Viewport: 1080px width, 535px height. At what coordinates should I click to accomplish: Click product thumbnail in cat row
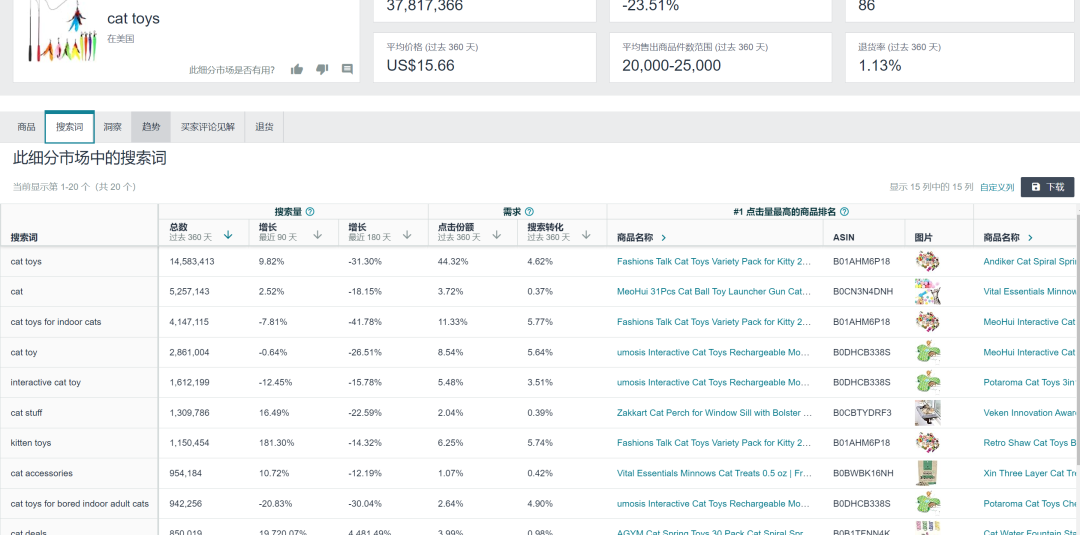[928, 292]
